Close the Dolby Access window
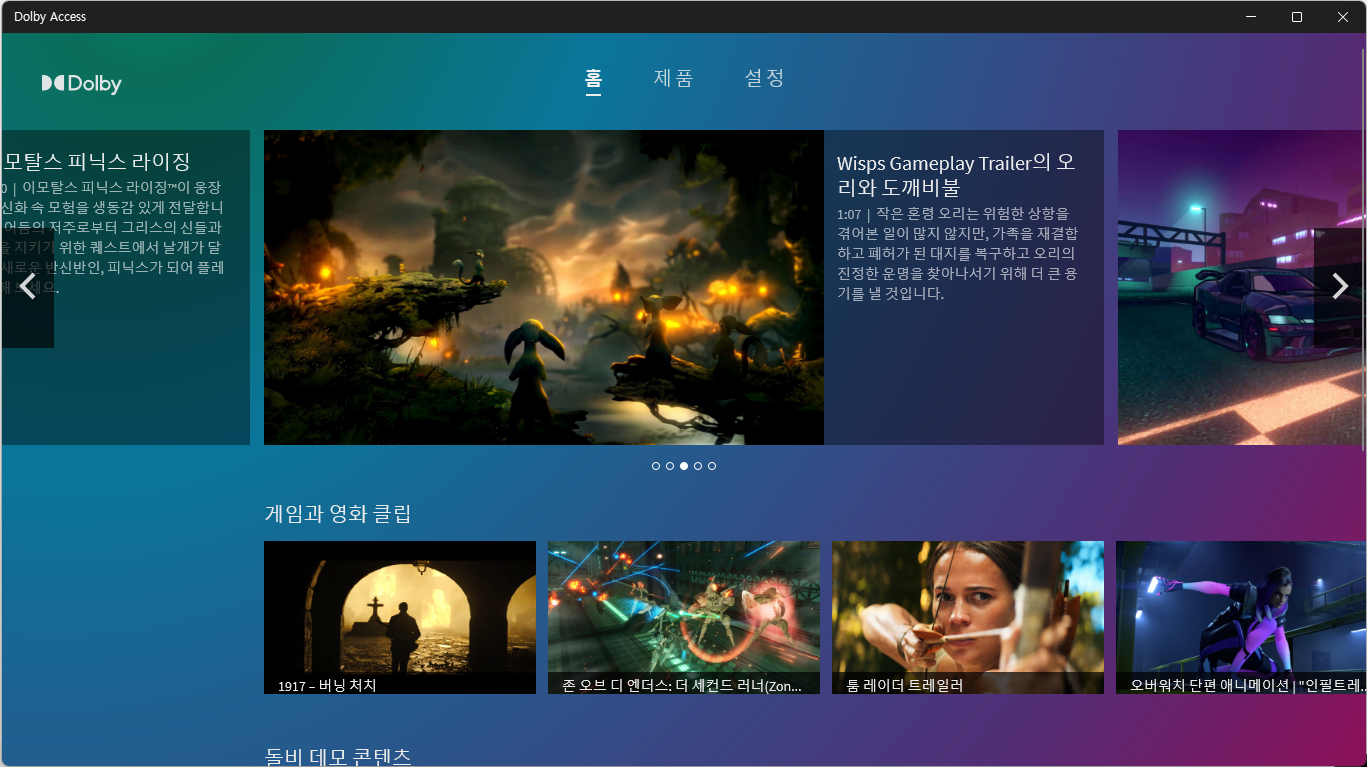This screenshot has width=1367, height=767. coord(1343,17)
